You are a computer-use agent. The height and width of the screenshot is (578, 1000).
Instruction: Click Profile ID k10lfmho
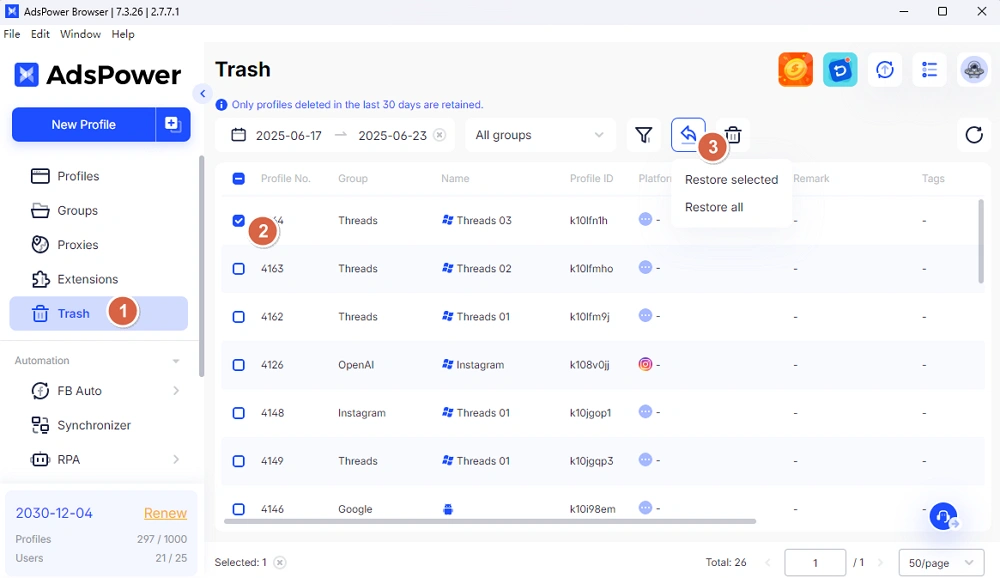[591, 269]
